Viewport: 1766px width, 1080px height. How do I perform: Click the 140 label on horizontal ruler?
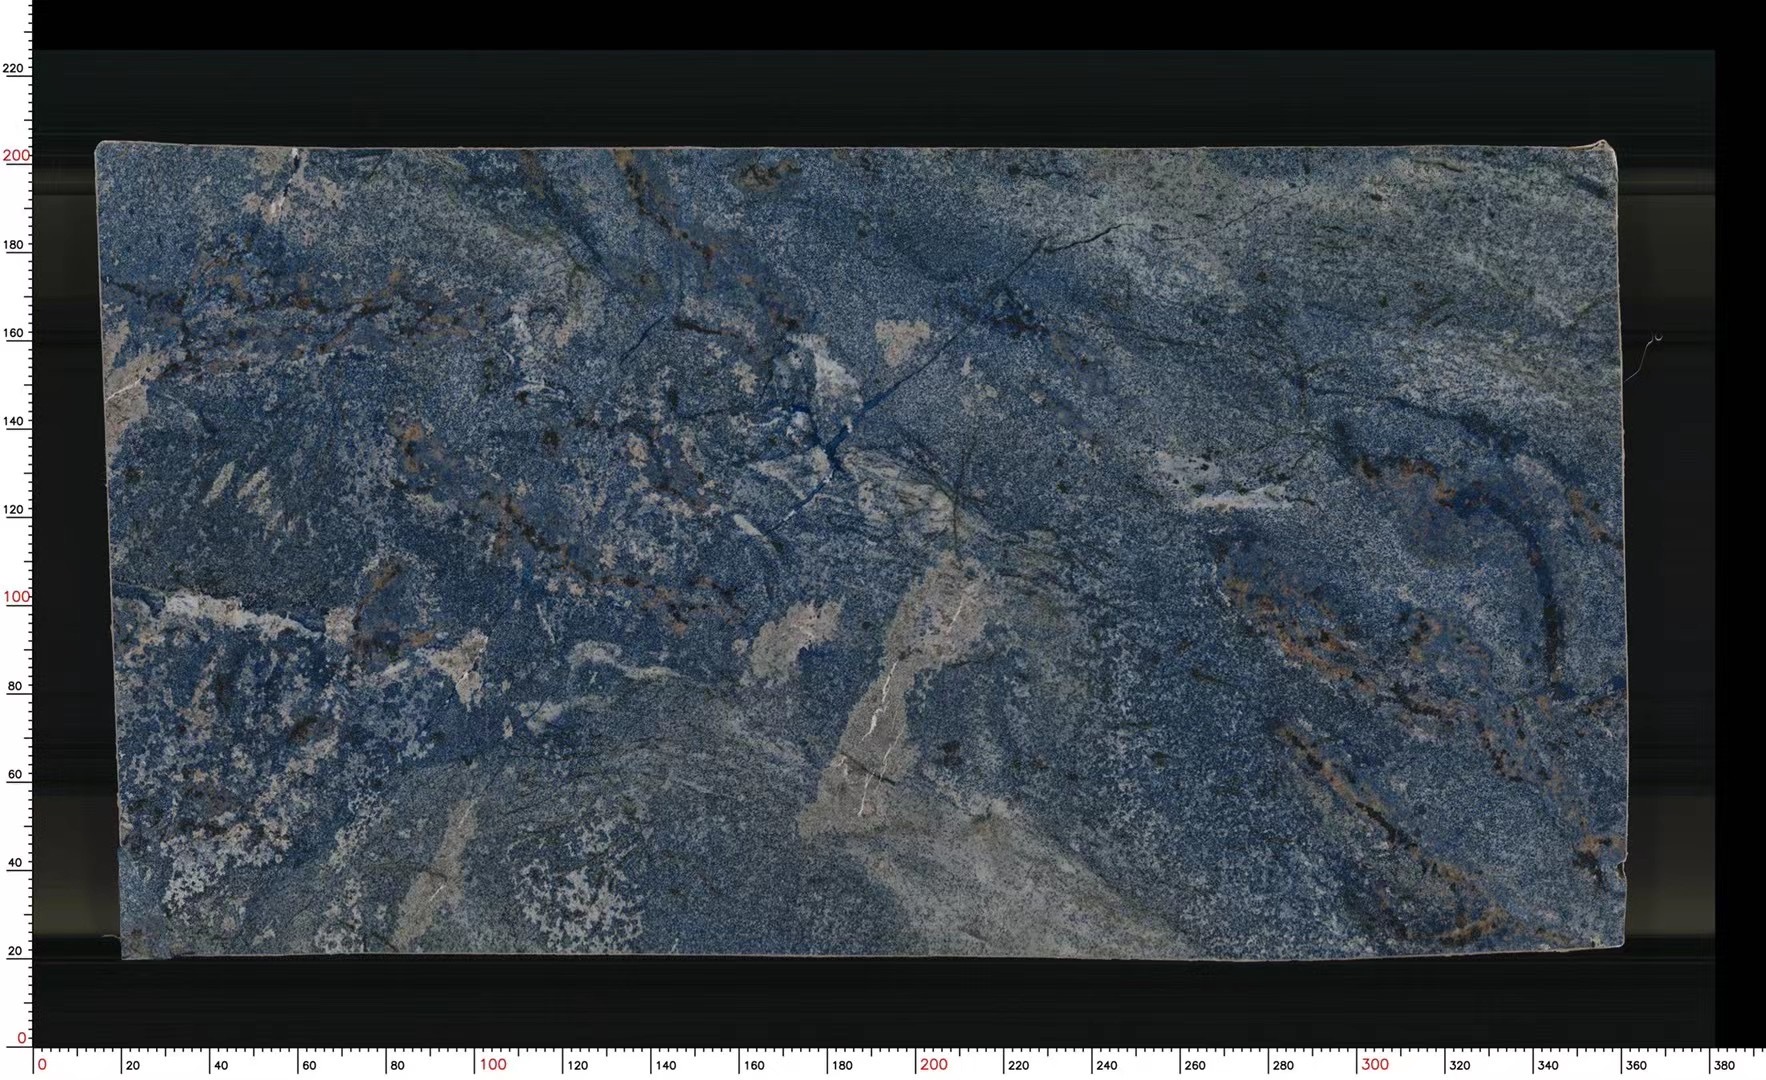click(666, 1066)
